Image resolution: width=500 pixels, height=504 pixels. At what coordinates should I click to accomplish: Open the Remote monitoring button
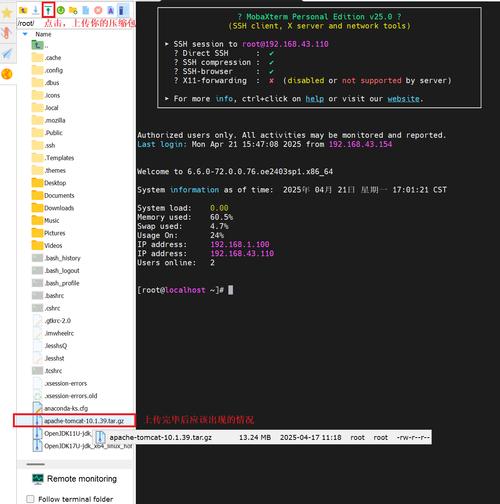coord(75,479)
